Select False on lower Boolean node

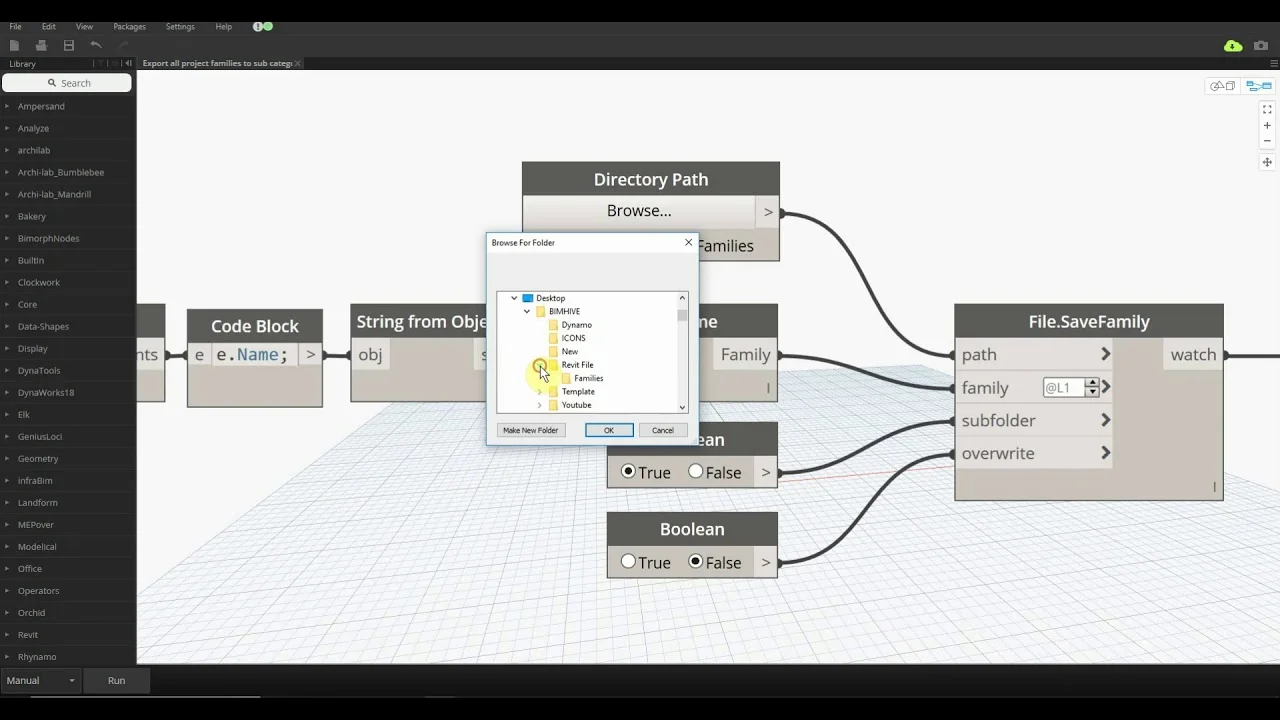(x=696, y=561)
